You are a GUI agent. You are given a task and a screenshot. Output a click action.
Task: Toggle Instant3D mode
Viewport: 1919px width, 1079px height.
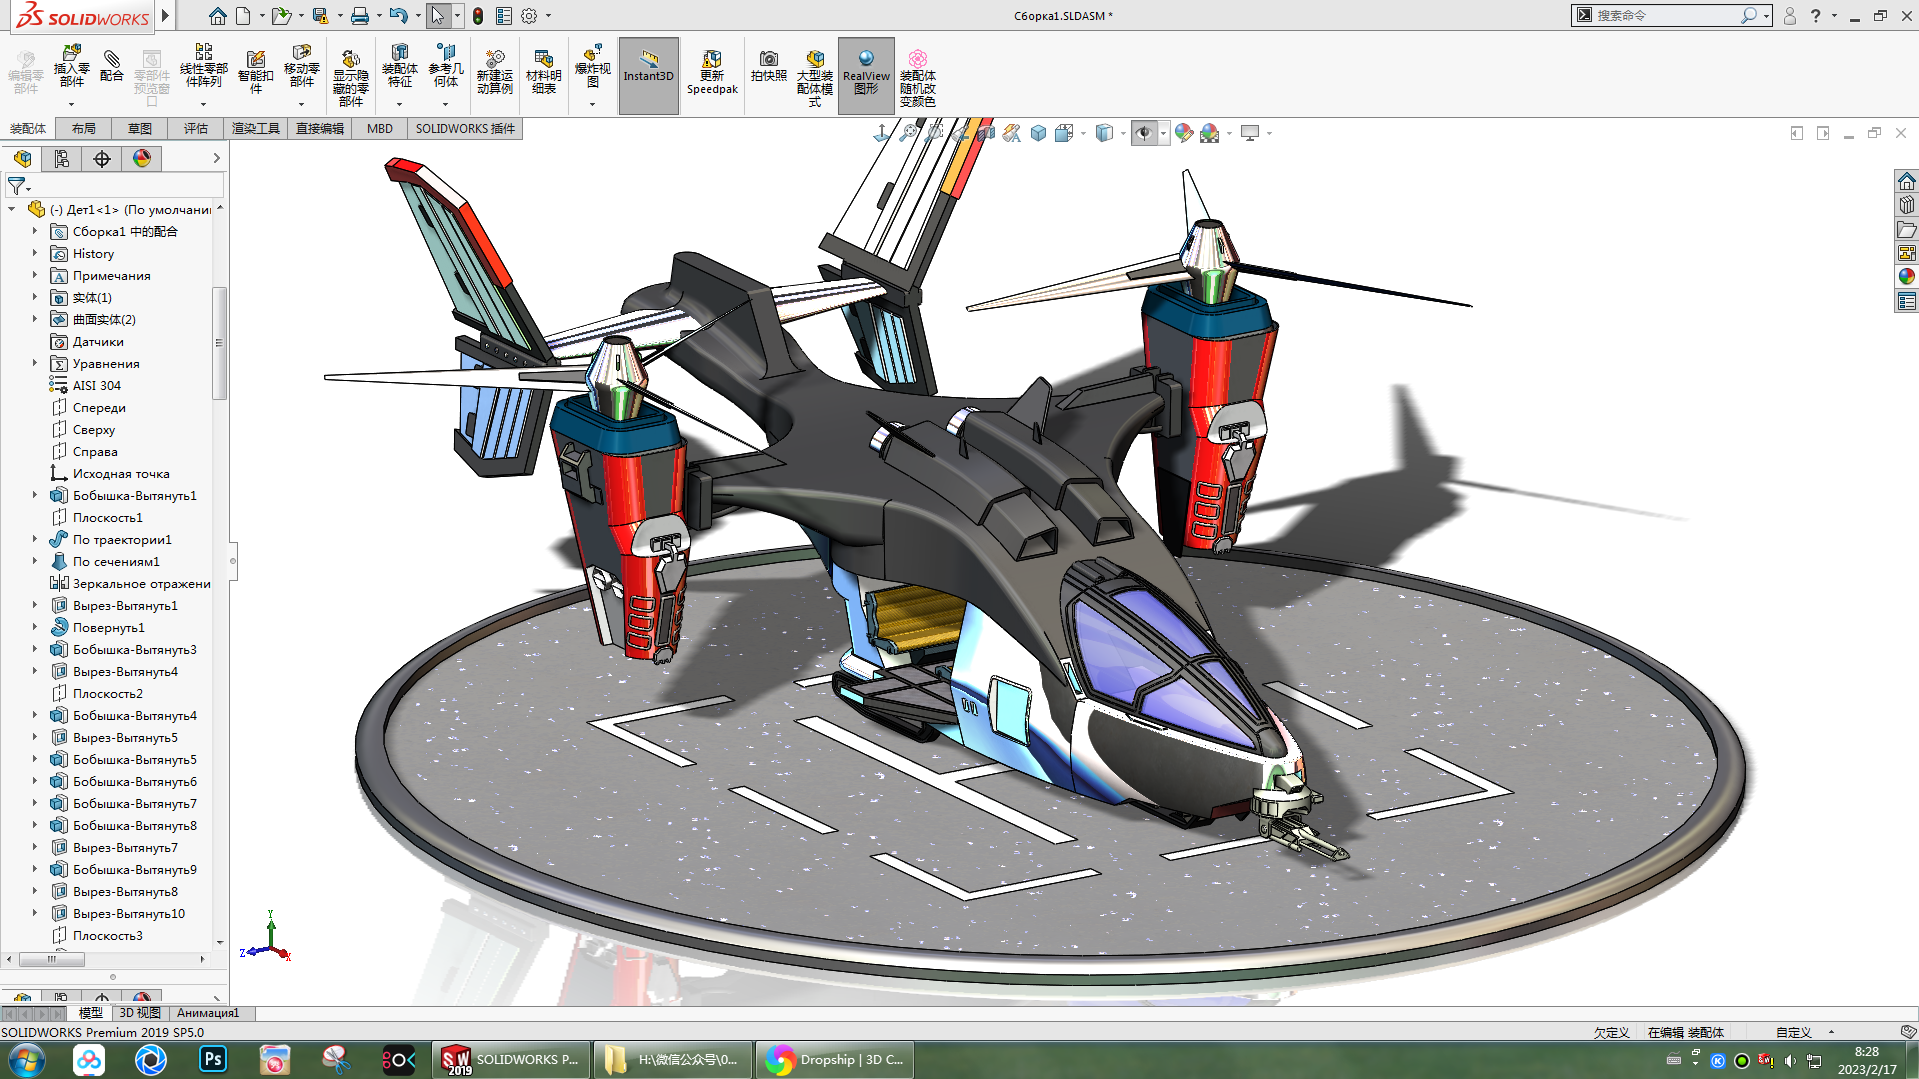click(648, 72)
